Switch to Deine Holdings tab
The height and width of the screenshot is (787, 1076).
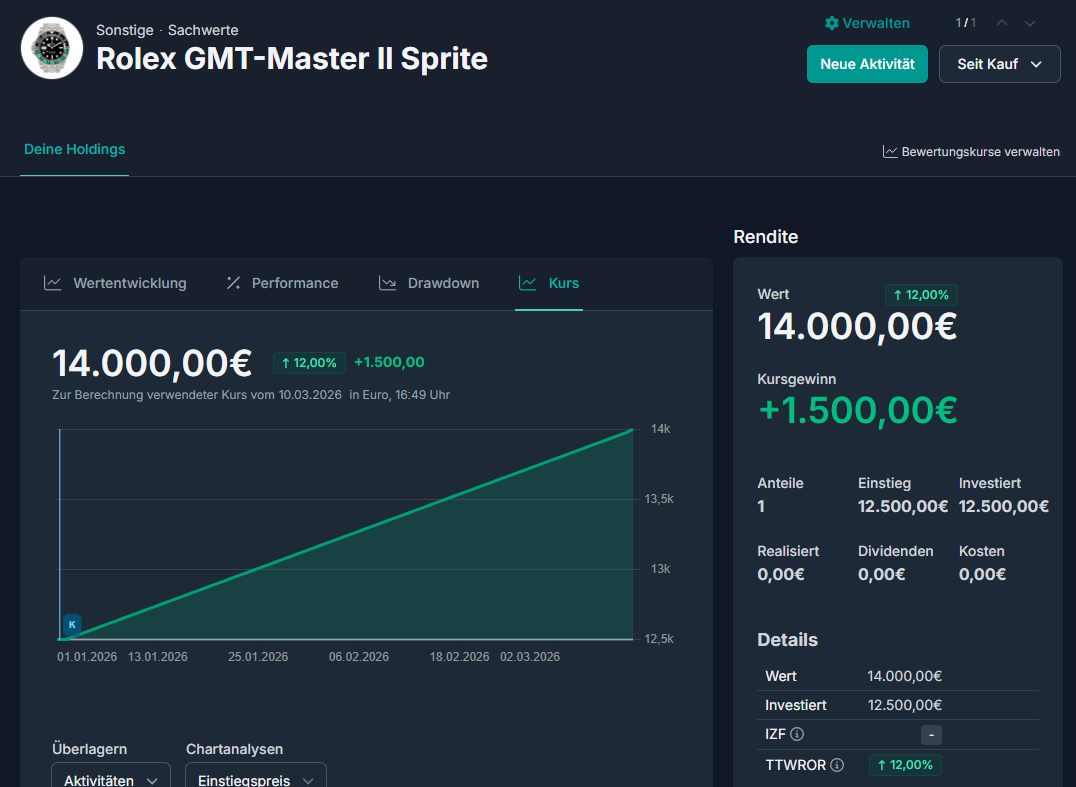coord(75,150)
